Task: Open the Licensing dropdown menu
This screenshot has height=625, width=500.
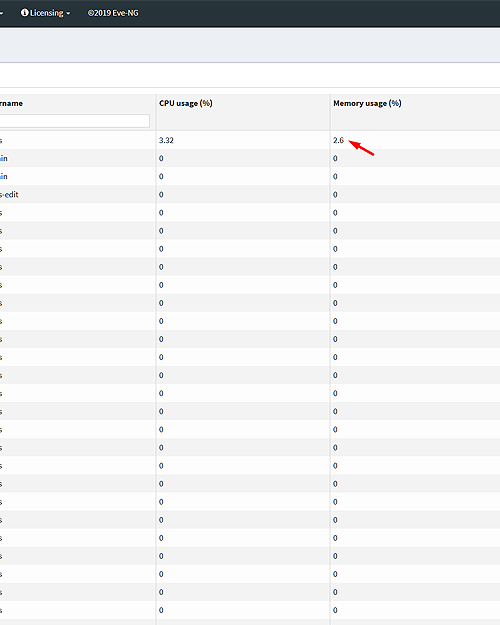Action: click(x=45, y=13)
